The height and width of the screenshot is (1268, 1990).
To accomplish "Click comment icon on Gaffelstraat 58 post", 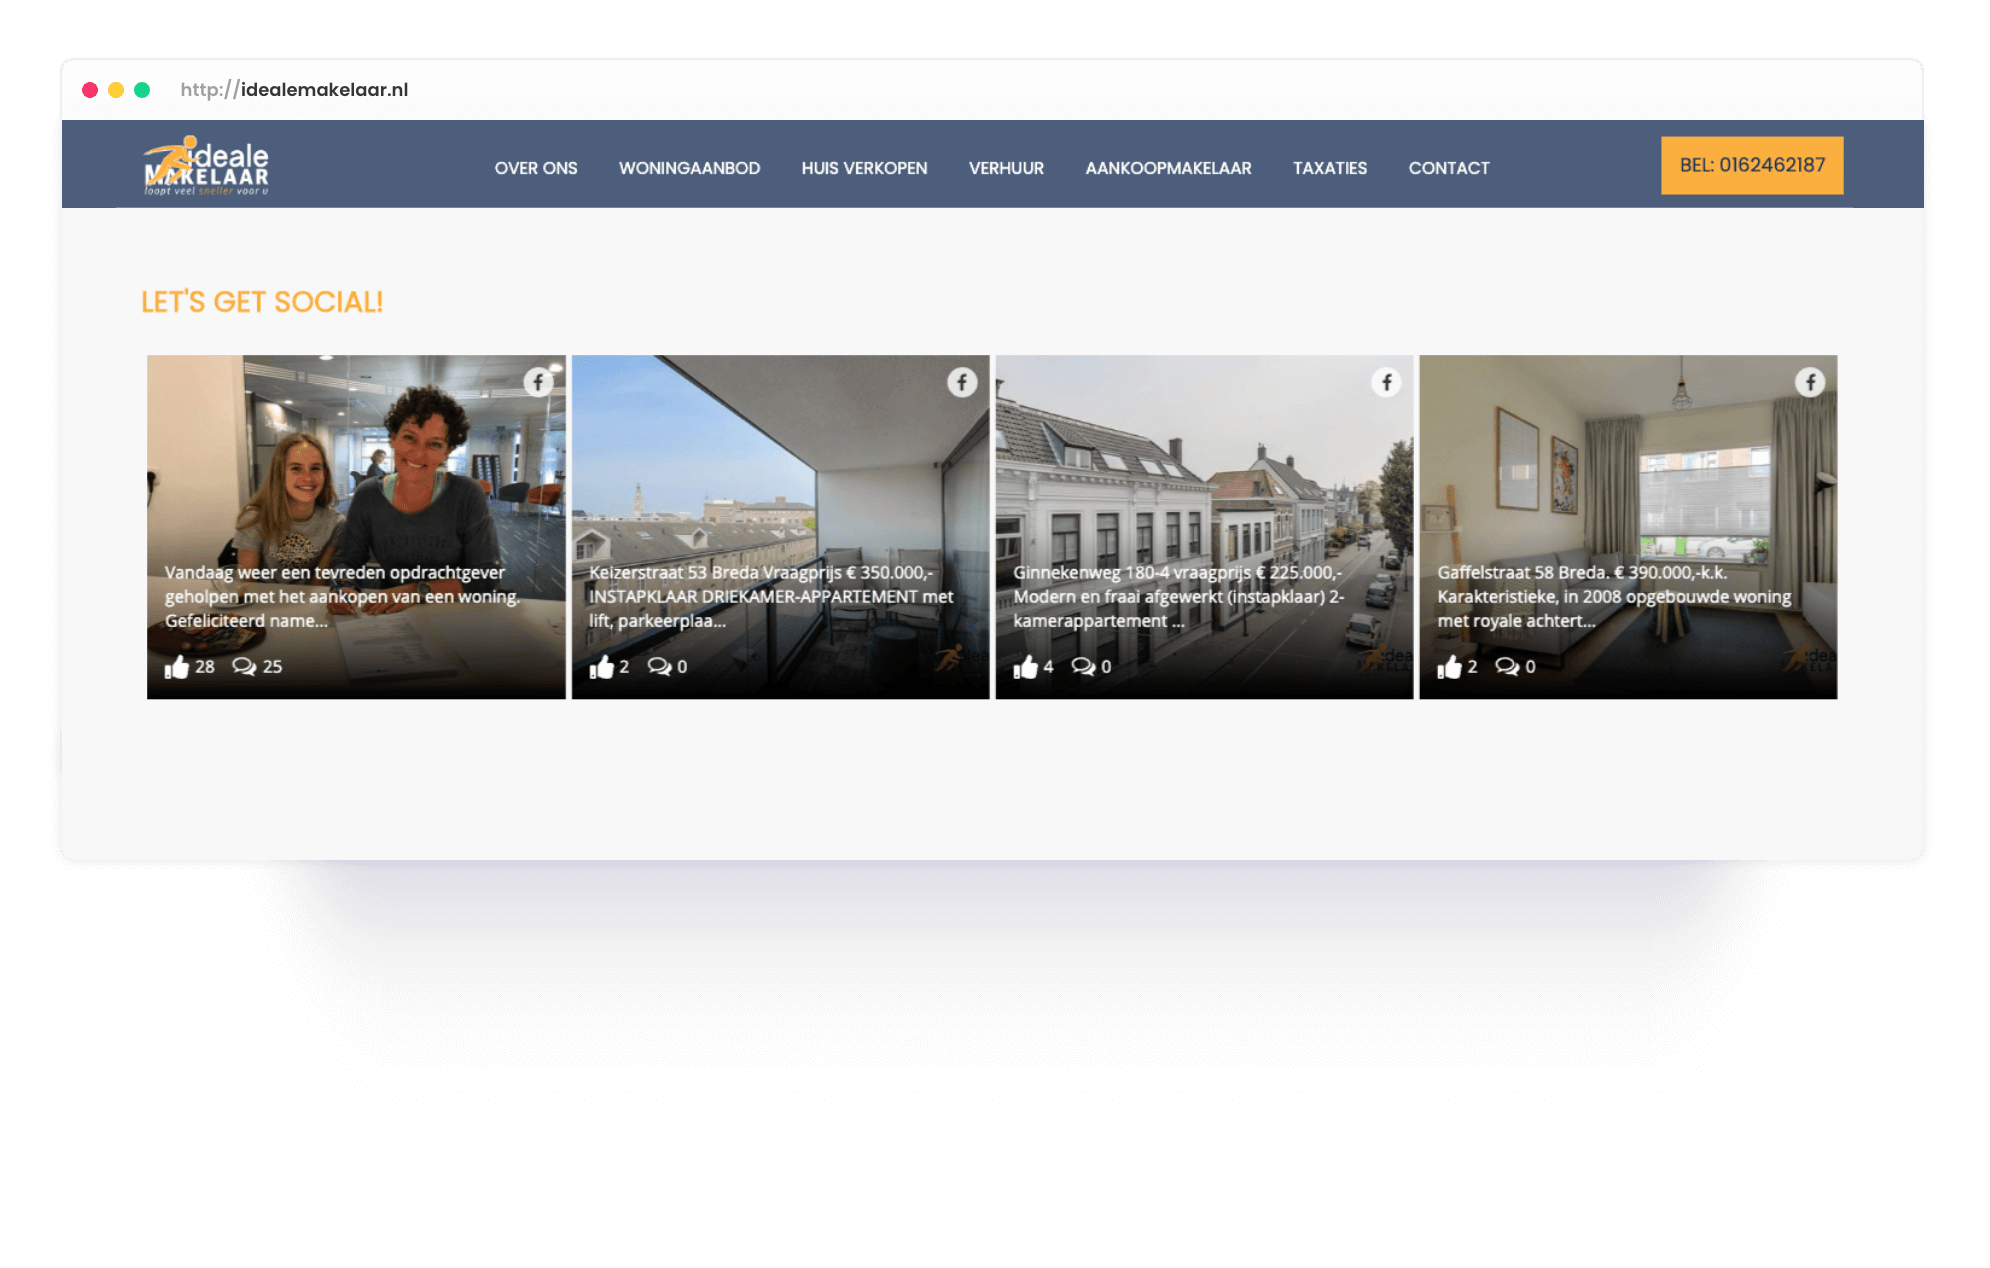I will [x=1507, y=667].
